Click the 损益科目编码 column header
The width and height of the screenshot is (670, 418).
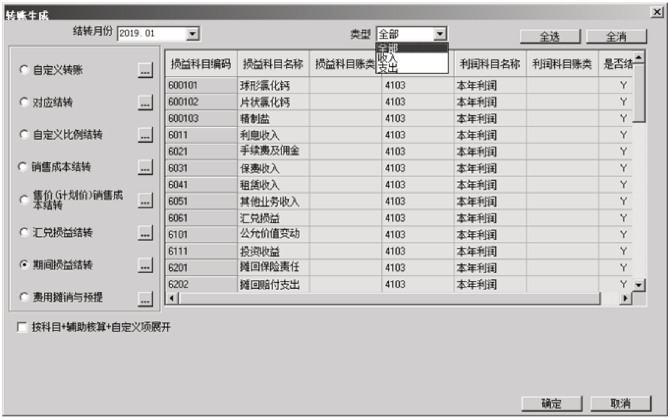click(201, 64)
